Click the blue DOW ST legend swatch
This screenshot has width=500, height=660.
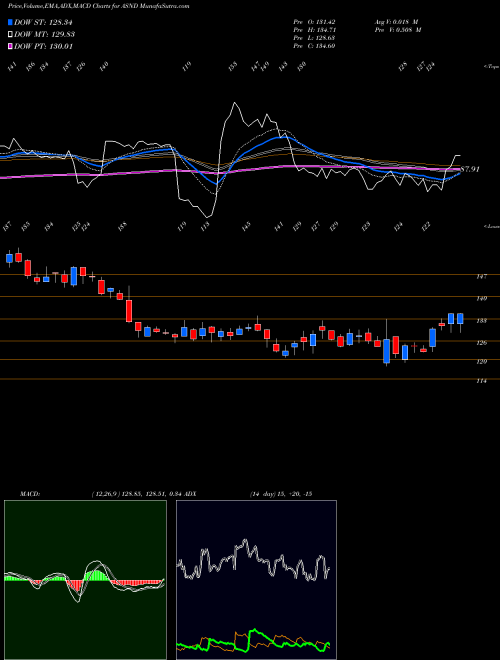(10, 22)
